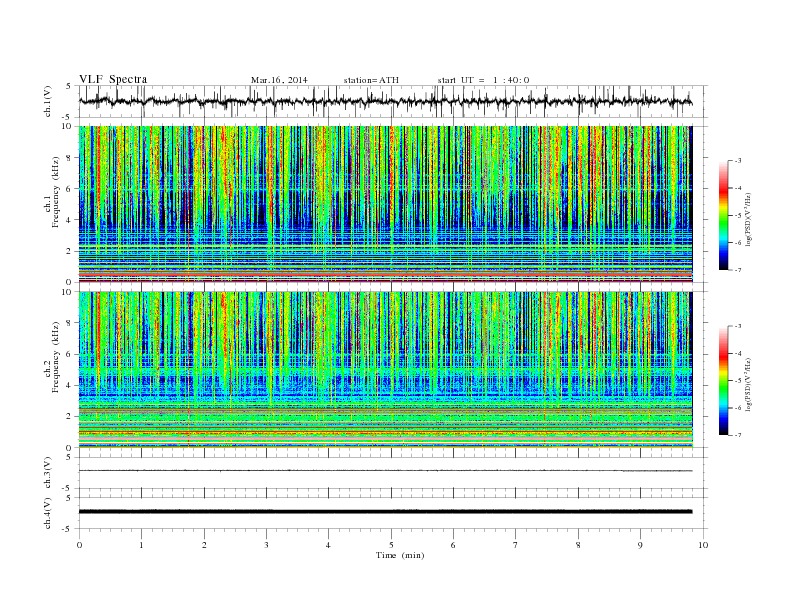Viewport: 792px width, 612px height.
Task: Click the "8" tick on the Time axis
Action: (578, 545)
